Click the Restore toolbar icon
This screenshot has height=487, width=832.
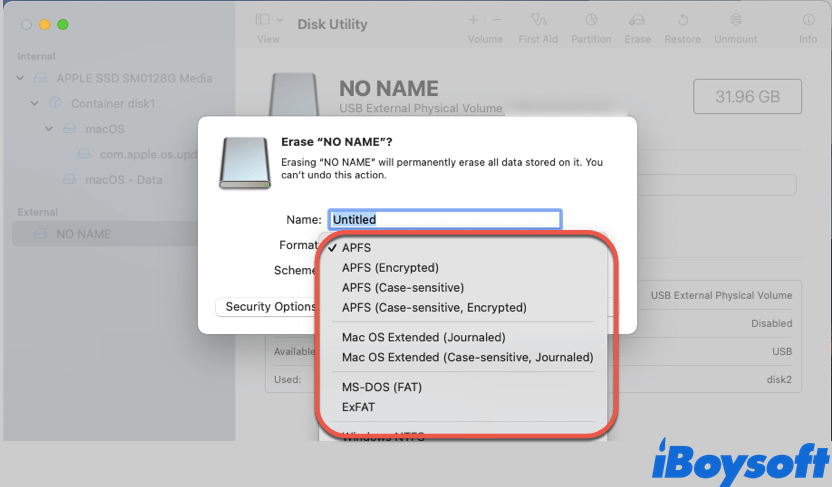tap(682, 20)
